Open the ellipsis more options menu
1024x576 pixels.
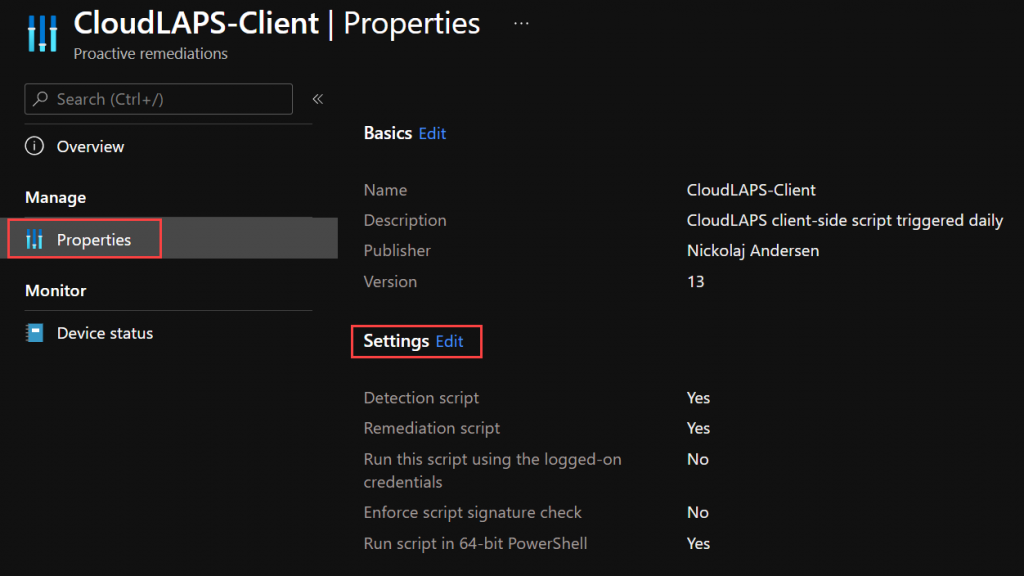click(521, 24)
